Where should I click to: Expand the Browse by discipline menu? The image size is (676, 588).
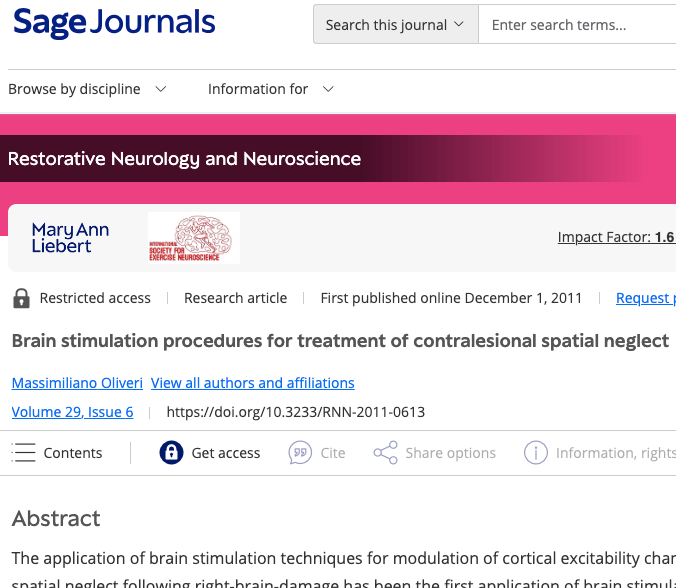coord(87,89)
